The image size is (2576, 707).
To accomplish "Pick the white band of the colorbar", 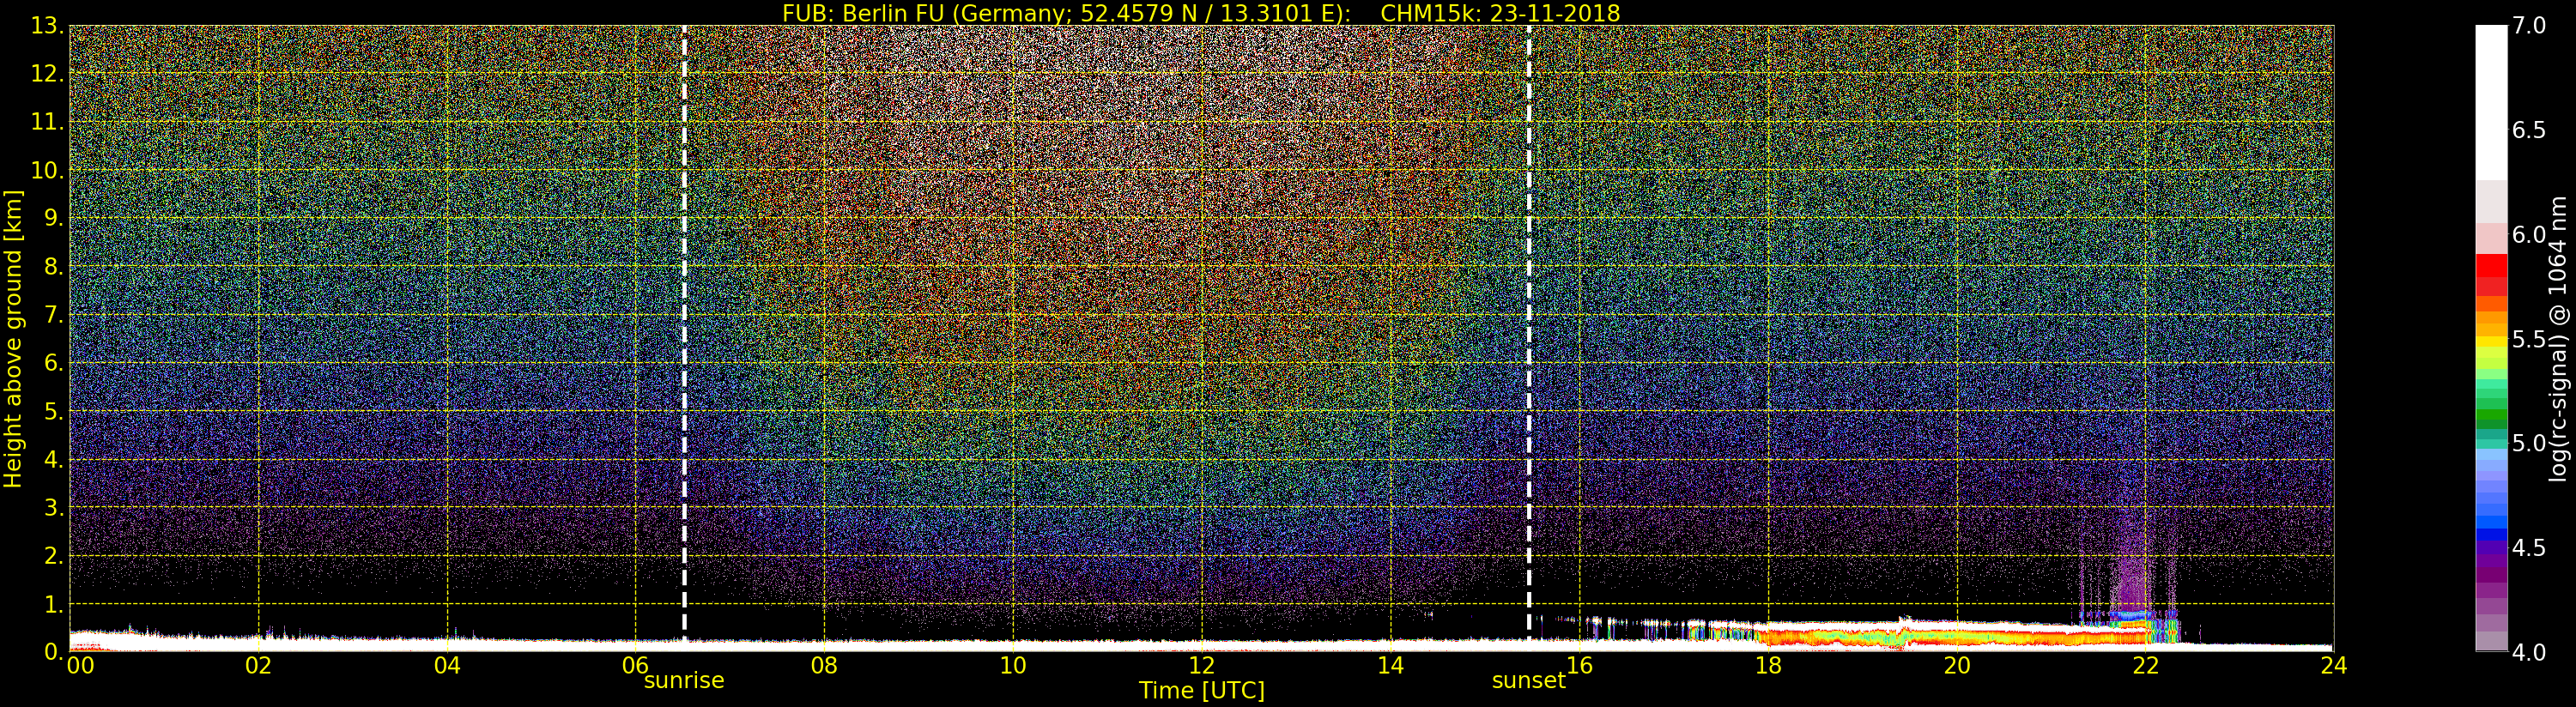I will [2491, 102].
